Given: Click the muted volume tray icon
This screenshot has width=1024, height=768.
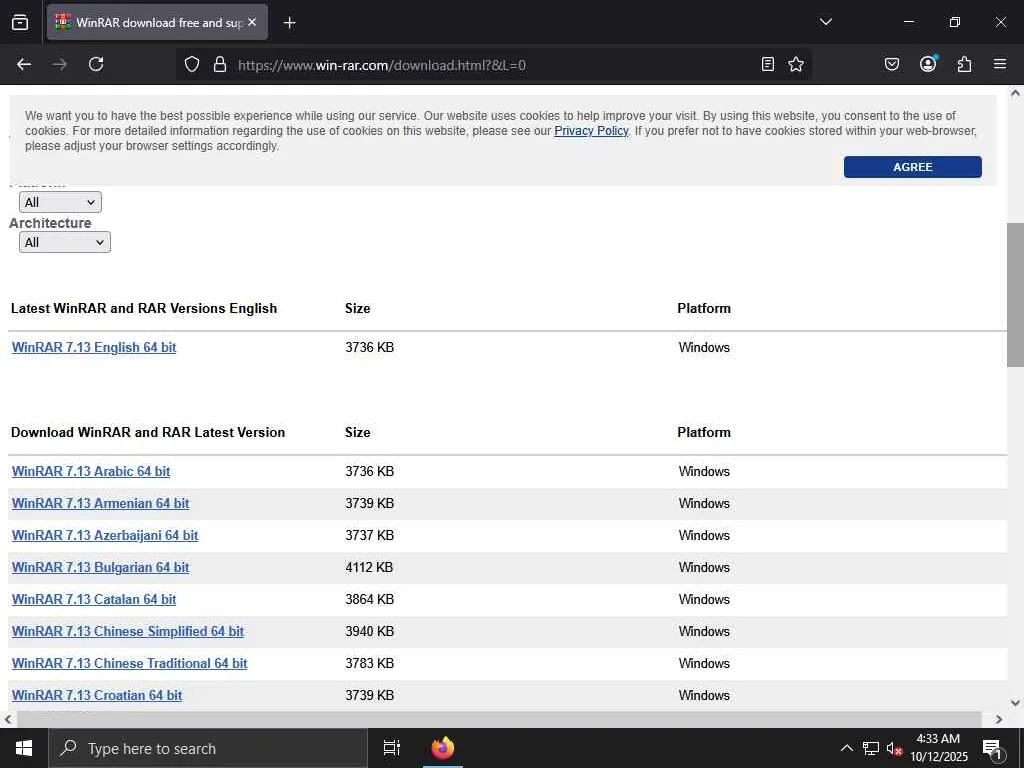Looking at the screenshot, I should 894,748.
